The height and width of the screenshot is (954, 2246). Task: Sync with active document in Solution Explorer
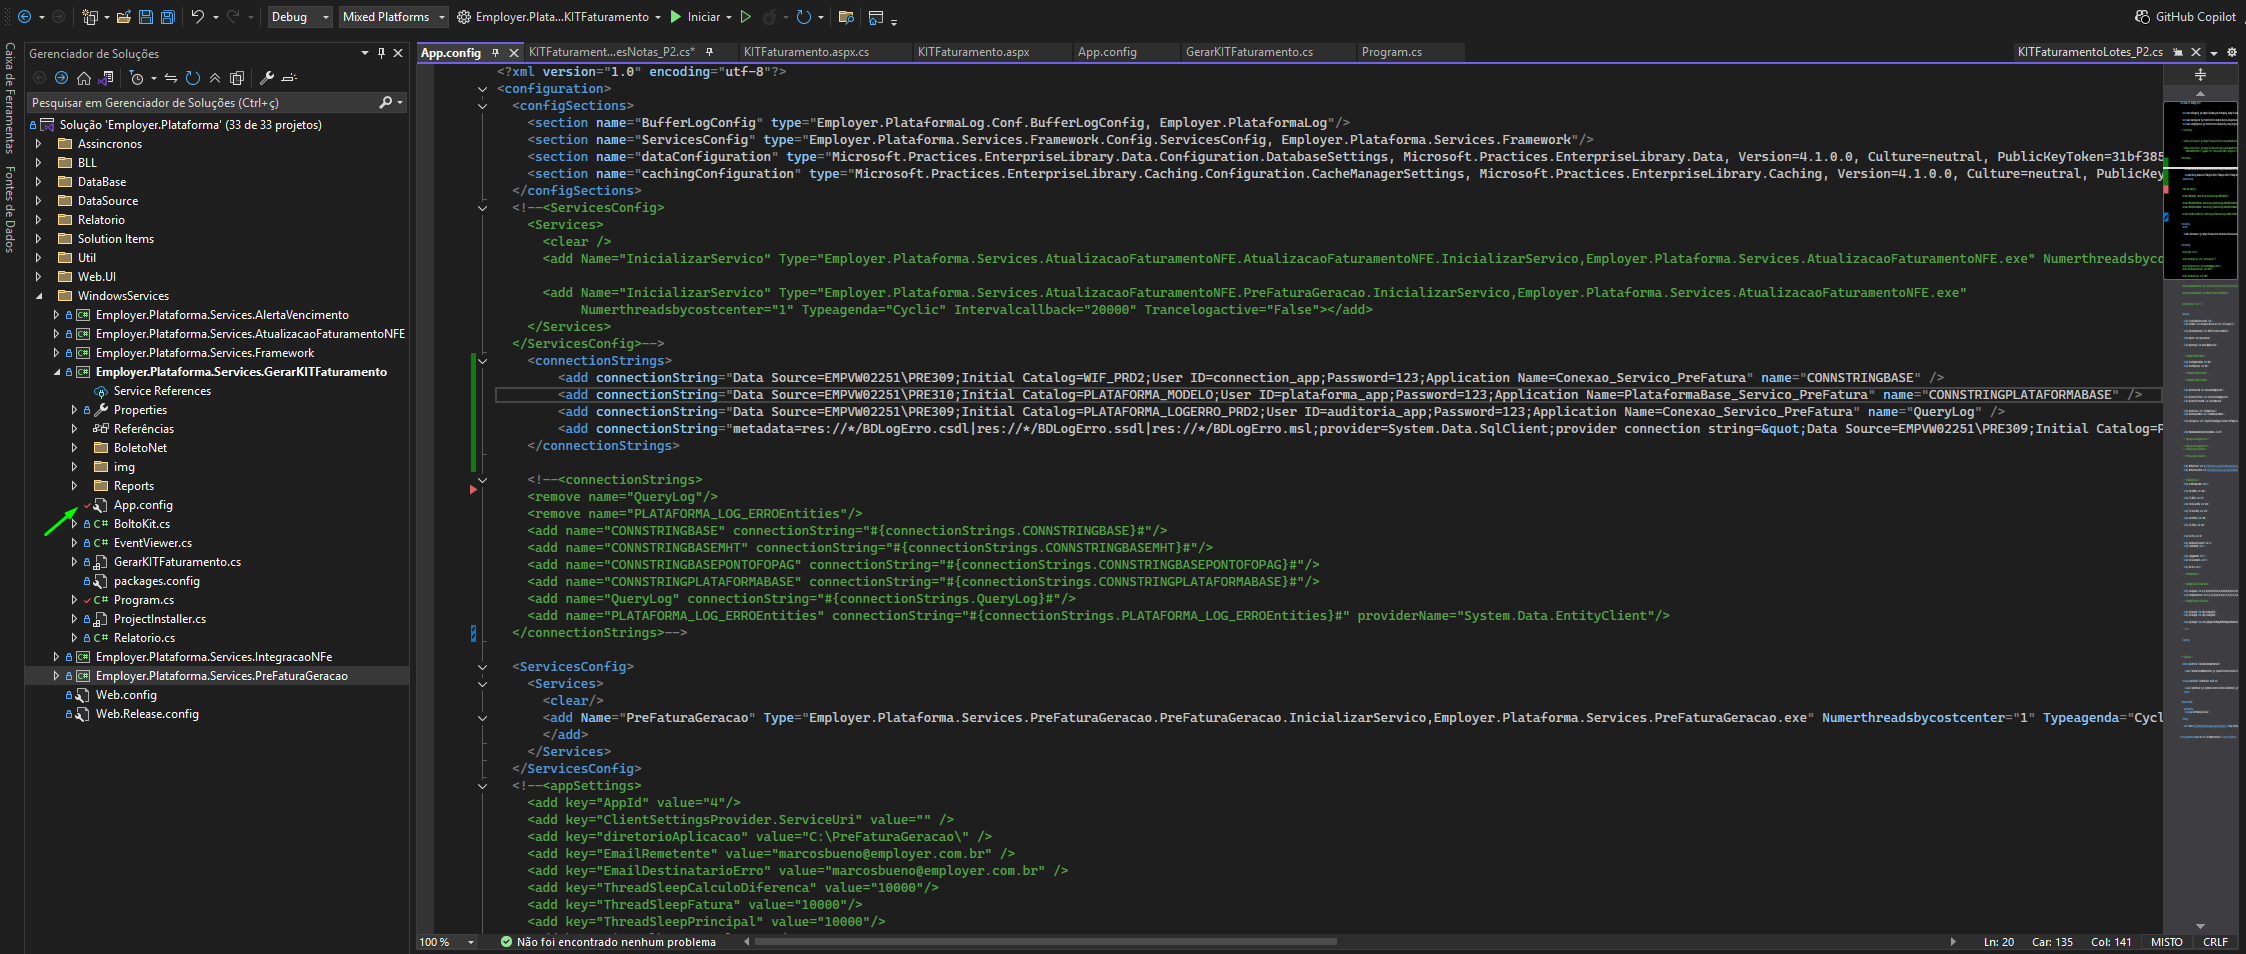[x=171, y=78]
